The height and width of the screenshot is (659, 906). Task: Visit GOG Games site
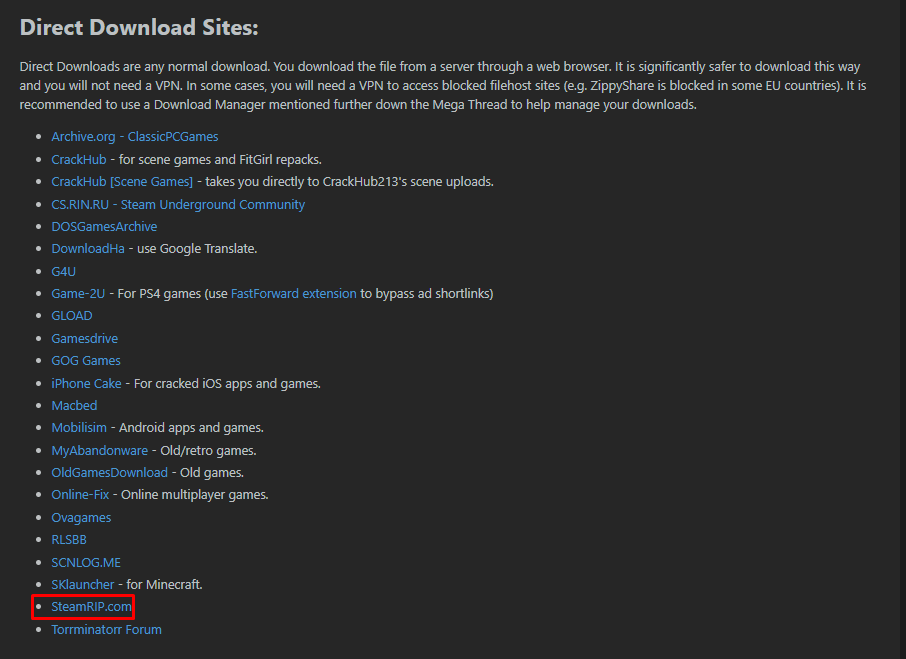tap(86, 360)
